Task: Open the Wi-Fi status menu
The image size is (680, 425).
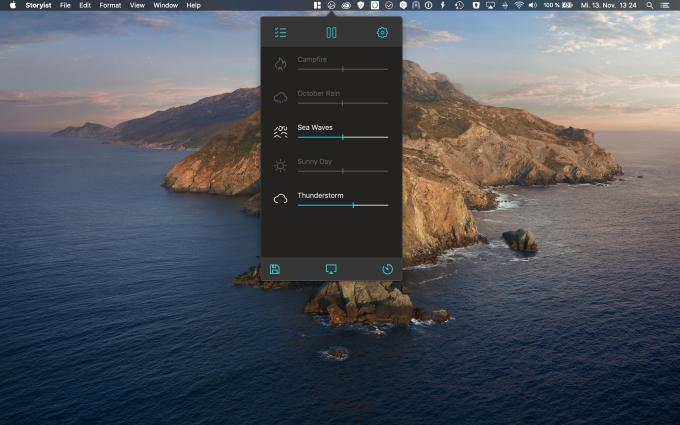Action: point(519,5)
